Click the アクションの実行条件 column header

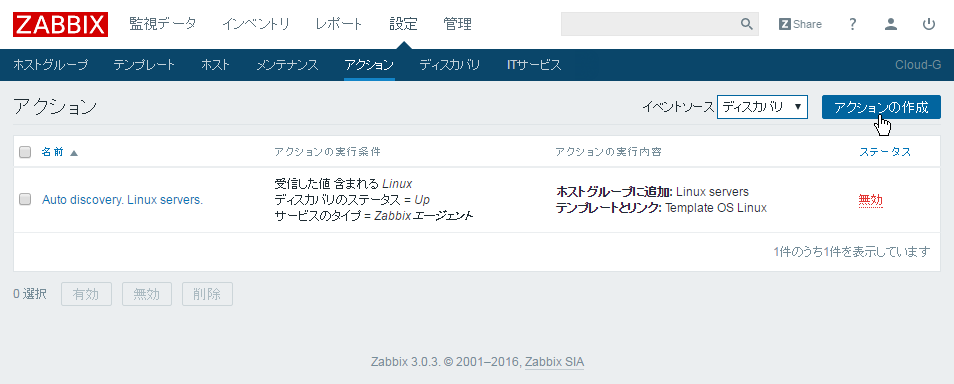[x=328, y=152]
